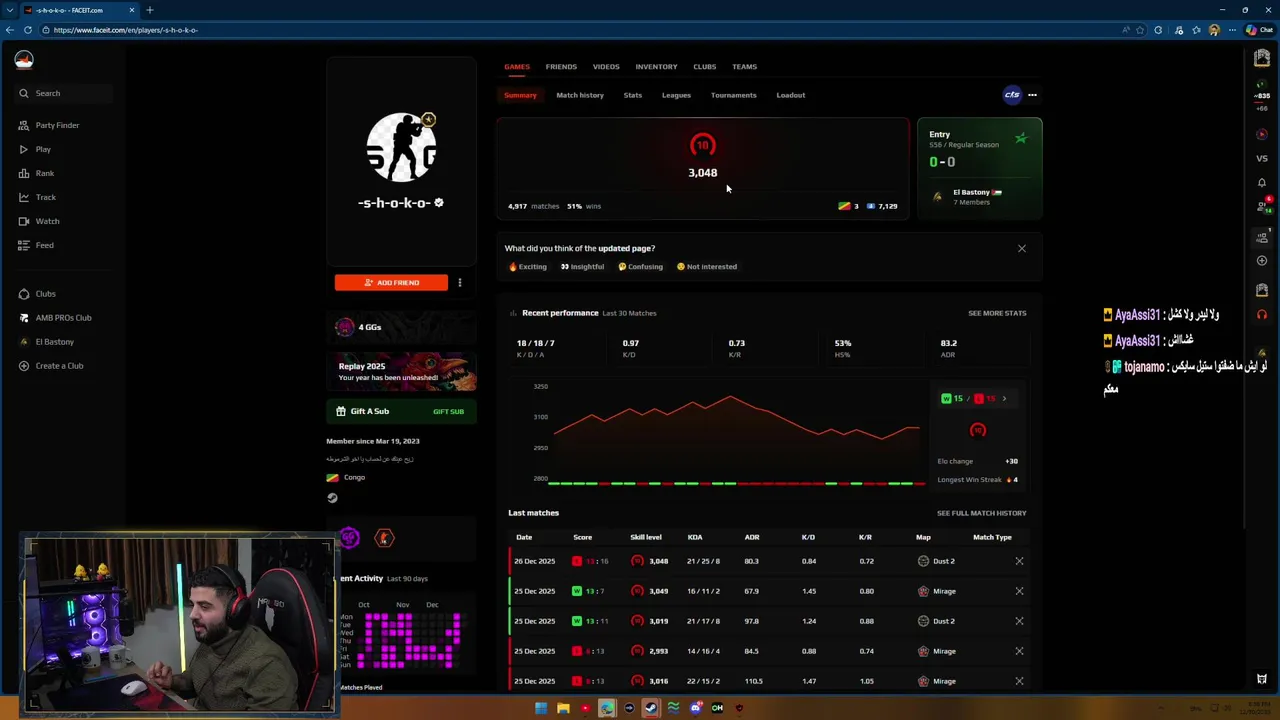Expand the win/loss streak chevron arrow
This screenshot has height=720, width=1280.
tap(1004, 399)
